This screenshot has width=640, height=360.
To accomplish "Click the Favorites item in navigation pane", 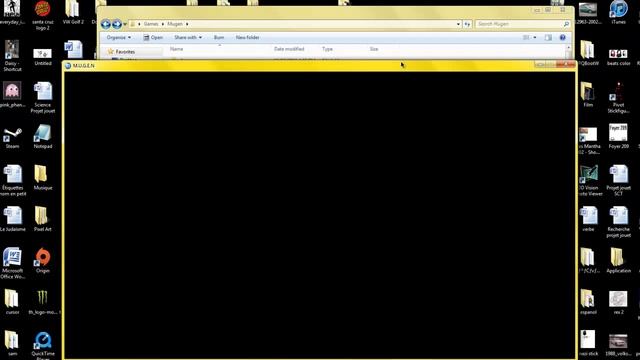I will (125, 52).
